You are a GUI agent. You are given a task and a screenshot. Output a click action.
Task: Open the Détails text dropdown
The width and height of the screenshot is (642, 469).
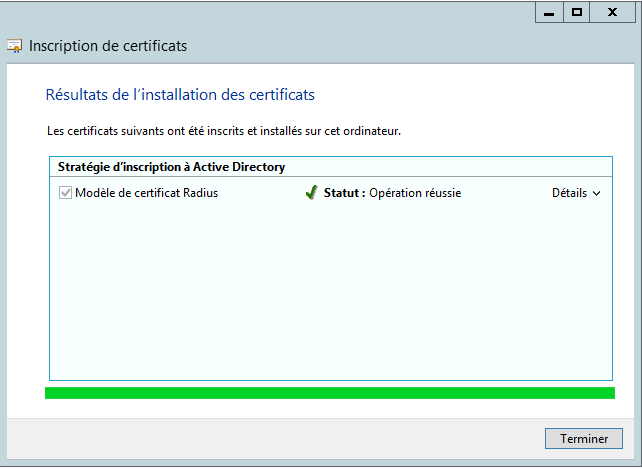(x=569, y=193)
